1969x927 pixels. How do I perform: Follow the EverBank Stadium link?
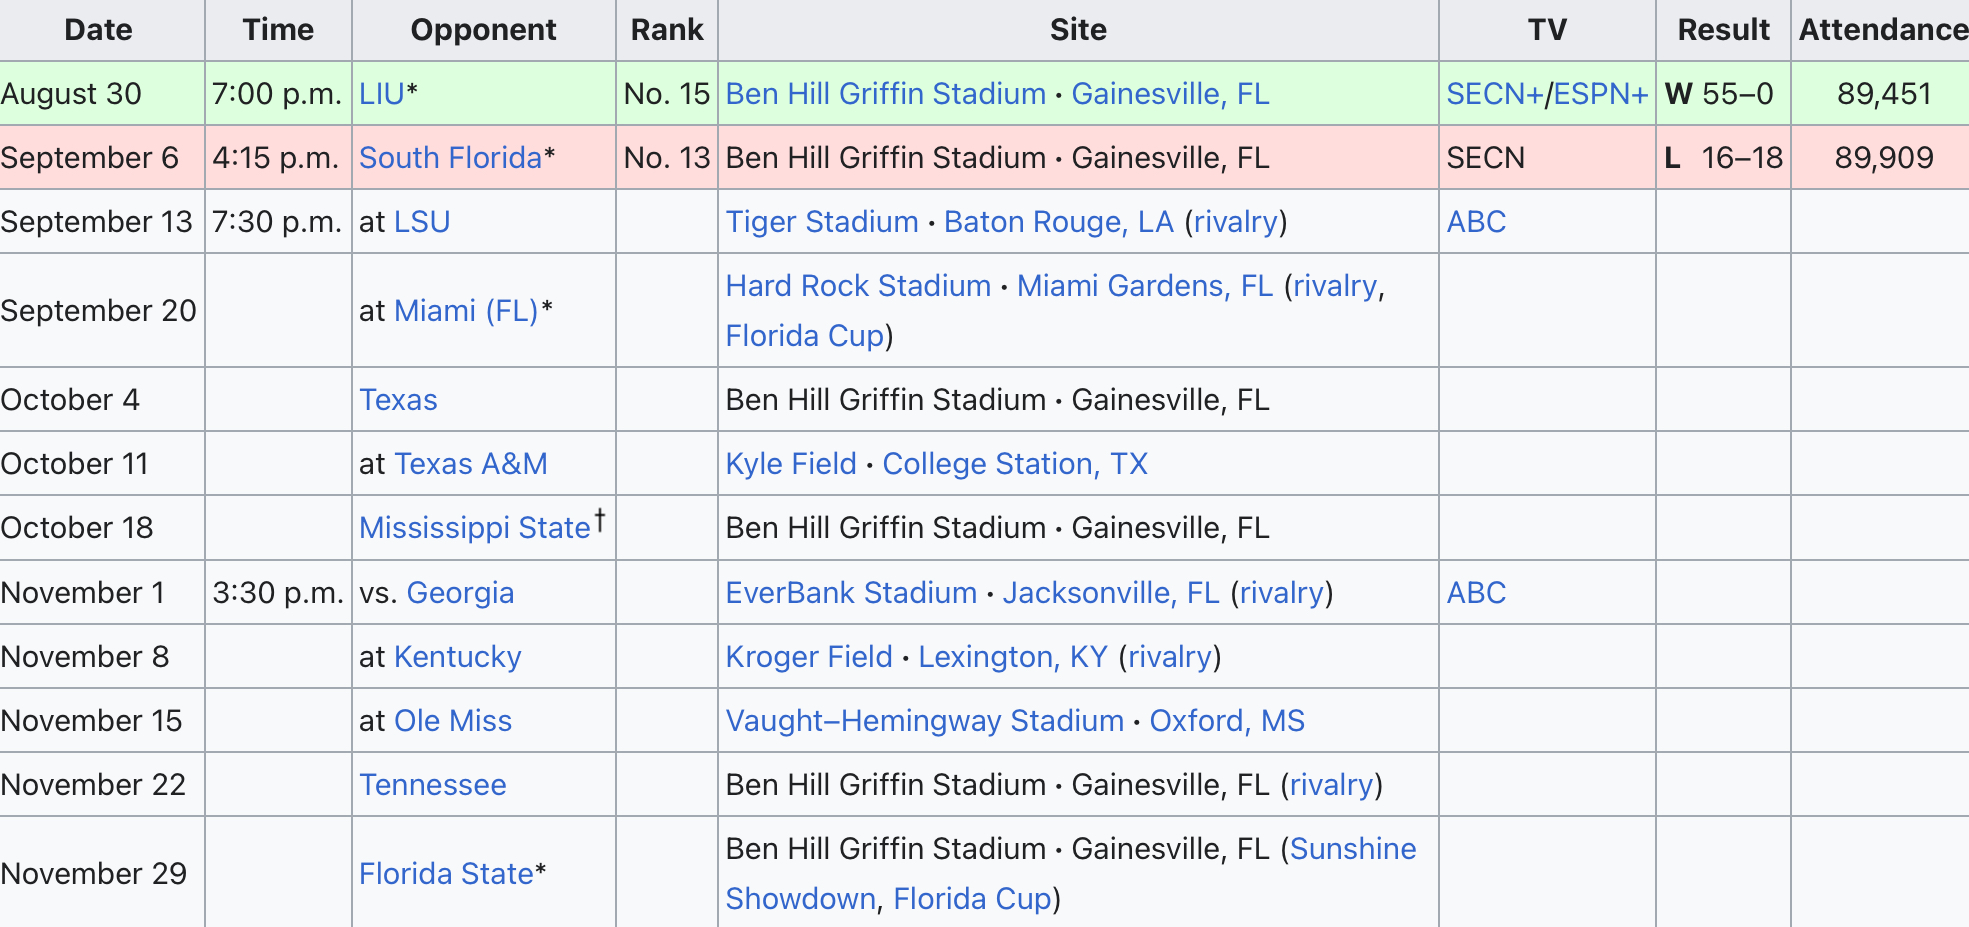(x=851, y=593)
